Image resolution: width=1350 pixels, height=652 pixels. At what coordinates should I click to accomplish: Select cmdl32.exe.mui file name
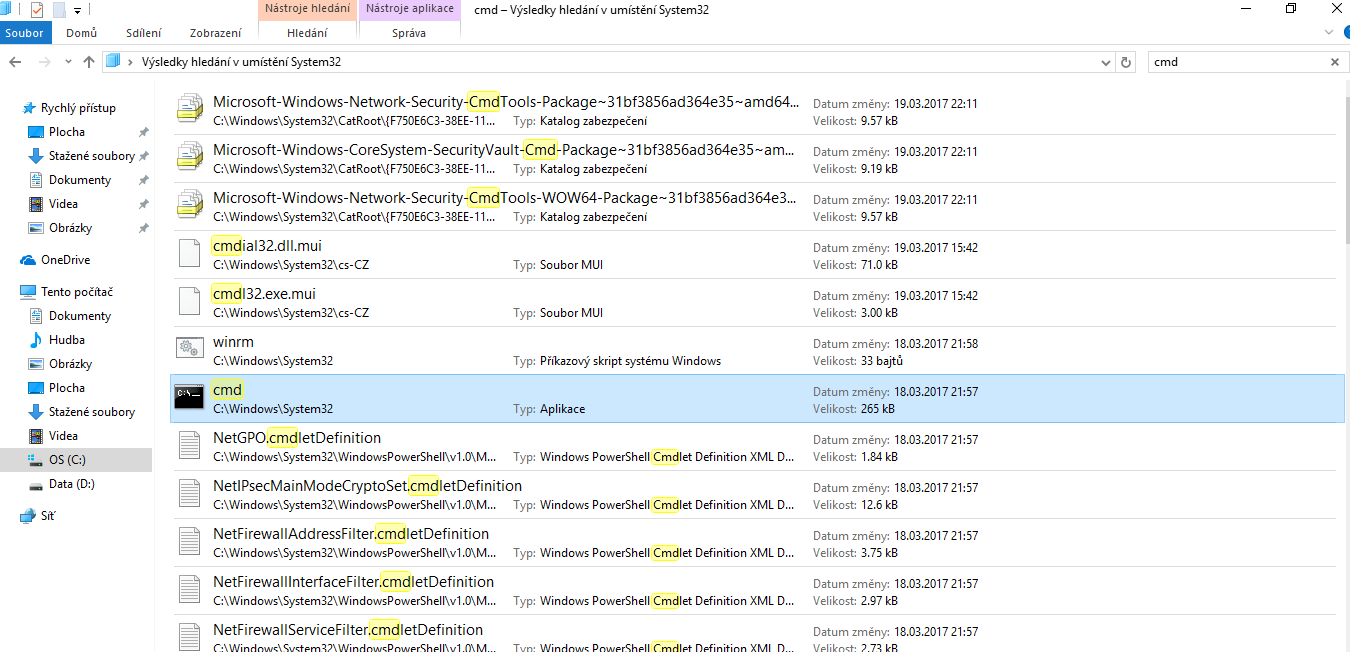click(x=264, y=294)
